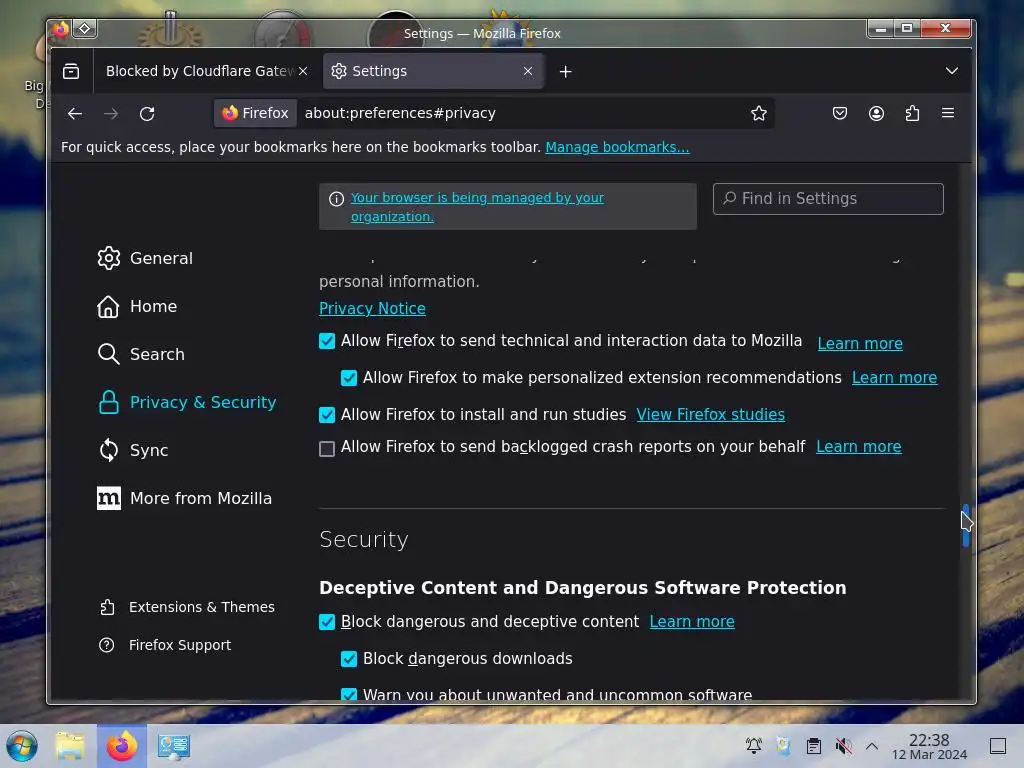The width and height of the screenshot is (1024, 768).
Task: Click the settings page vertical scrollbar thumb
Action: [965, 525]
